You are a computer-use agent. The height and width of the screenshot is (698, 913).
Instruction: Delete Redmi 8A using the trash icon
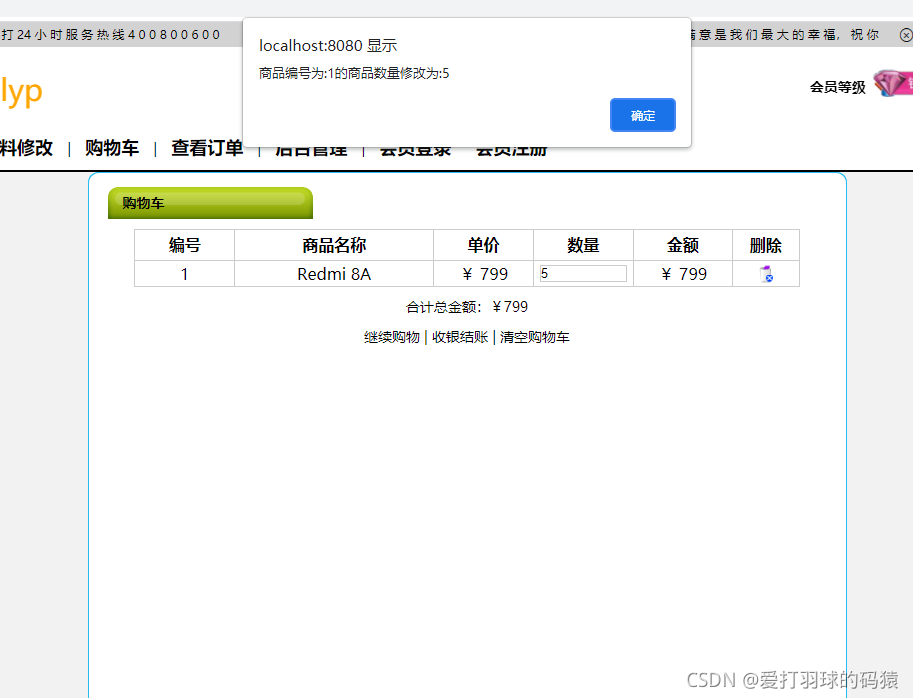click(x=765, y=272)
